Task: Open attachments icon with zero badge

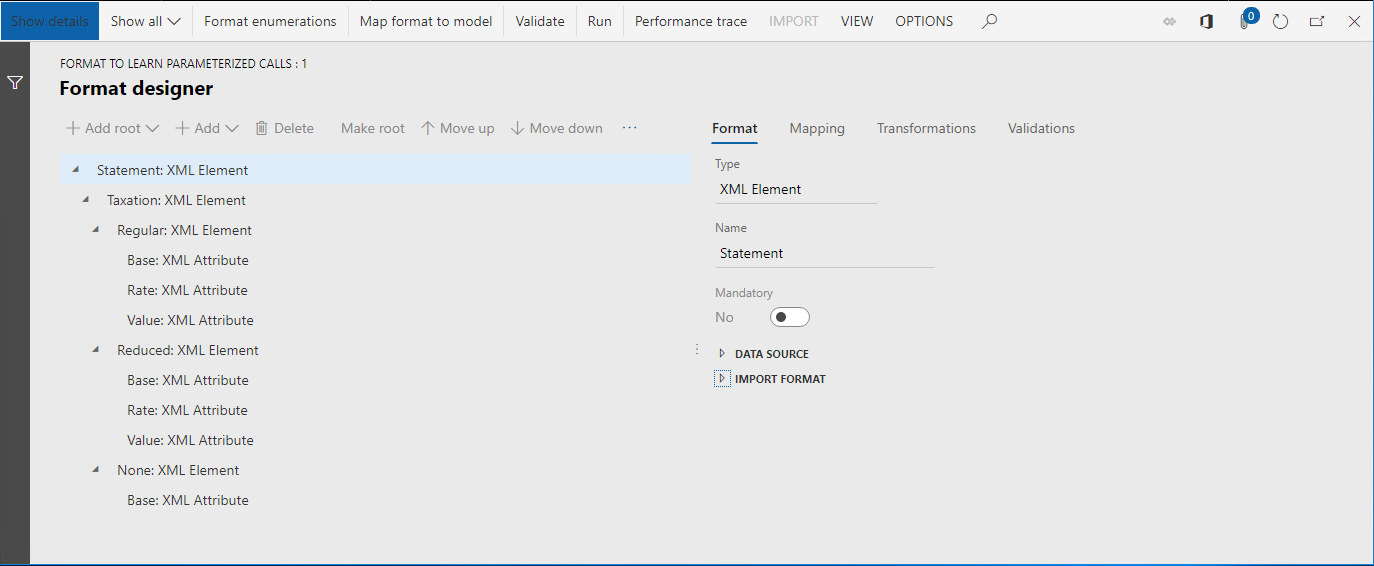Action: tap(1245, 19)
